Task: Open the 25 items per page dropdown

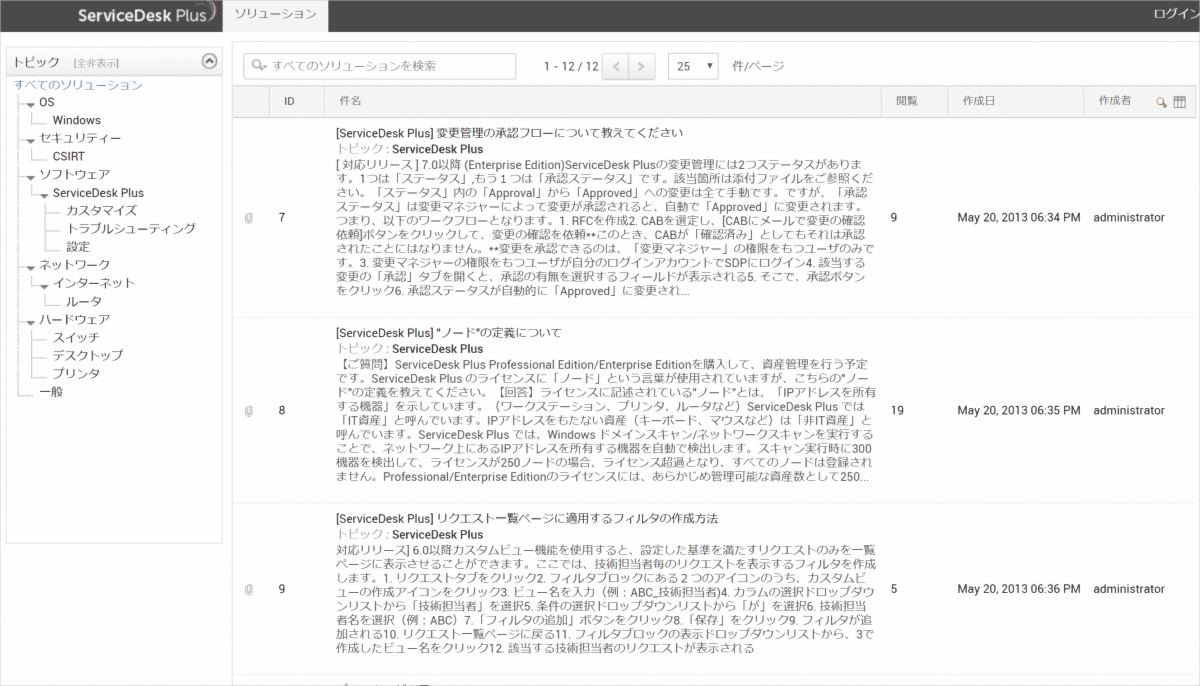Action: tap(693, 67)
